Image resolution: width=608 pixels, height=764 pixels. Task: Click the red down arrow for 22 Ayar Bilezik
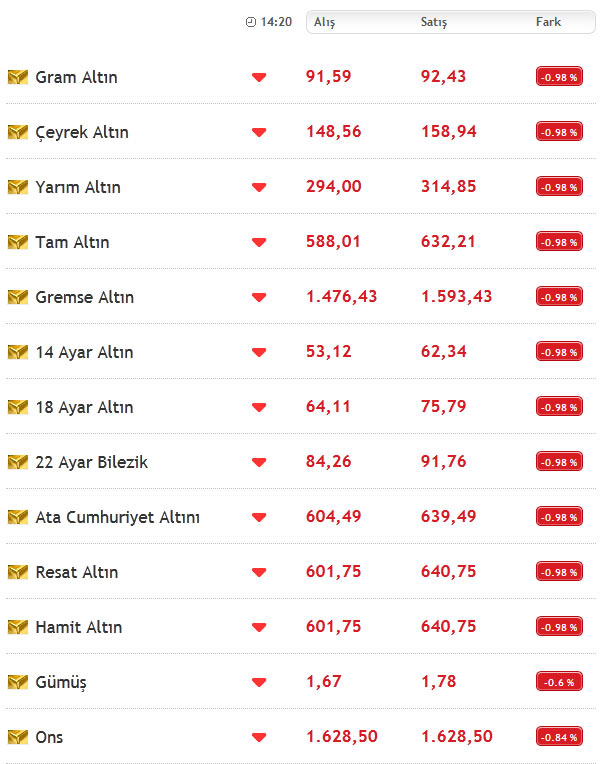pos(259,462)
